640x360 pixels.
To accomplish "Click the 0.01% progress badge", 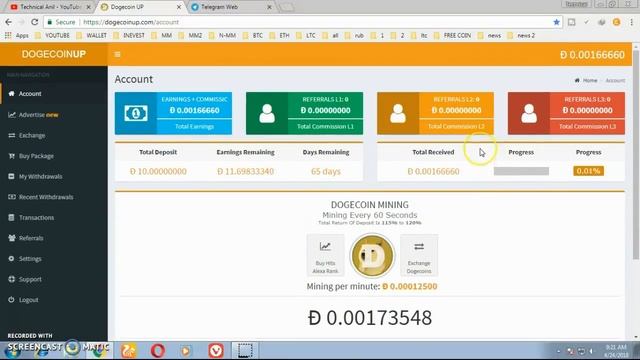I will (588, 171).
